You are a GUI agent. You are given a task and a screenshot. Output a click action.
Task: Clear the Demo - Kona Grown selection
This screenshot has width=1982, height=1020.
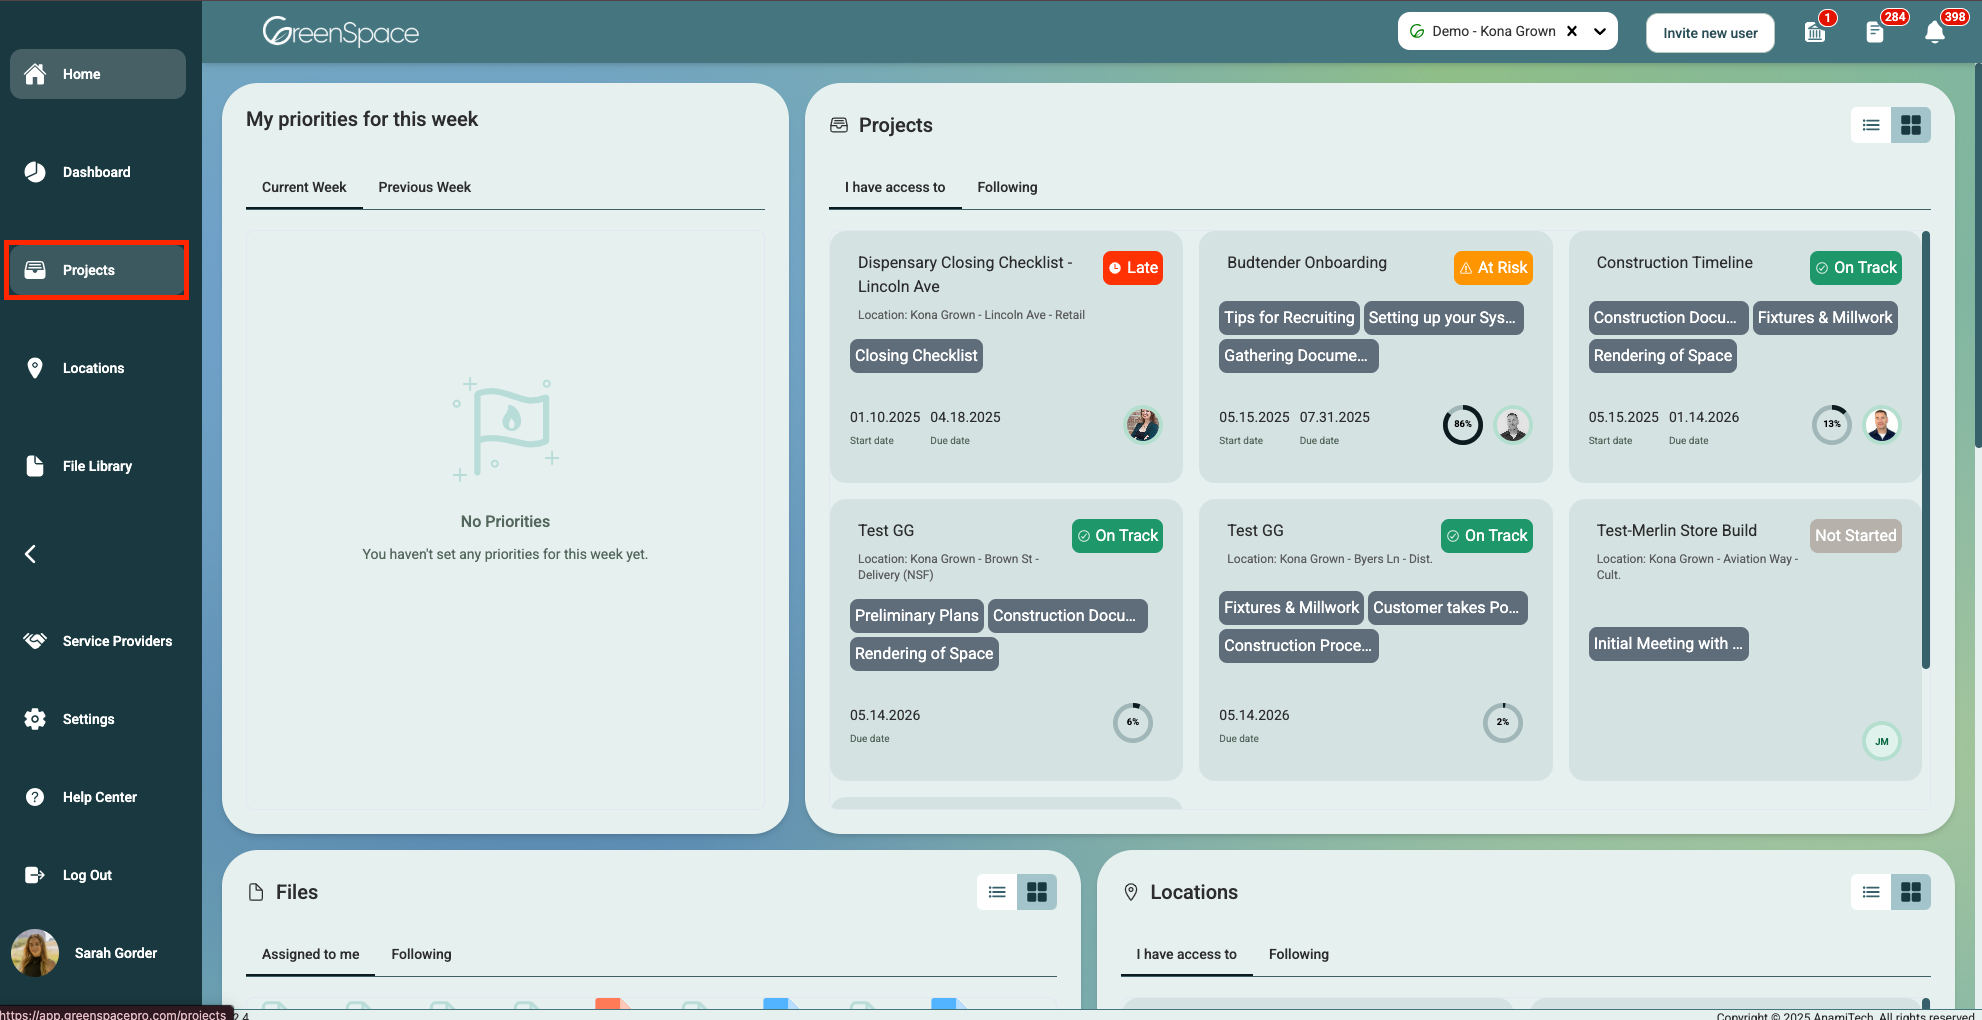[1572, 31]
